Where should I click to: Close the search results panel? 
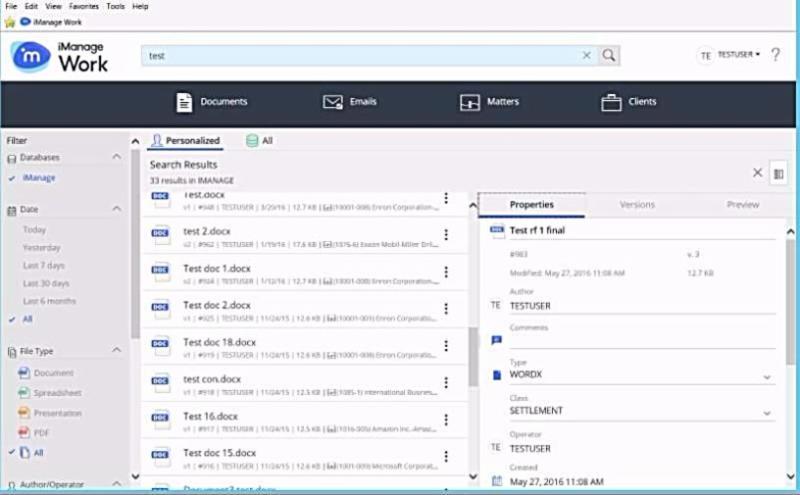(x=757, y=173)
